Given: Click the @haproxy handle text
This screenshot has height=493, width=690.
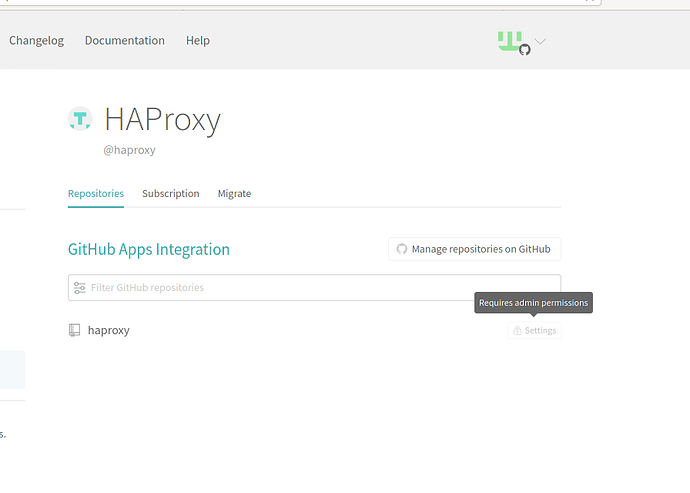Looking at the screenshot, I should [129, 150].
